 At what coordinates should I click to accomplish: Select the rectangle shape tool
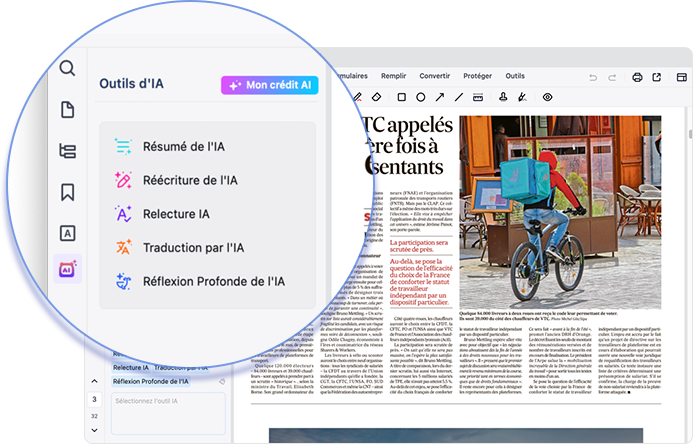pos(401,98)
